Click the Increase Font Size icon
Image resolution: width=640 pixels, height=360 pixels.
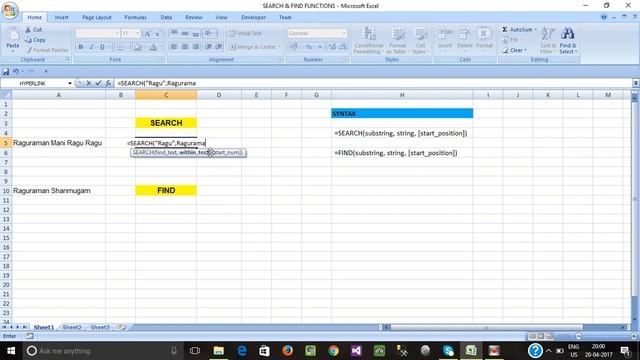148,33
